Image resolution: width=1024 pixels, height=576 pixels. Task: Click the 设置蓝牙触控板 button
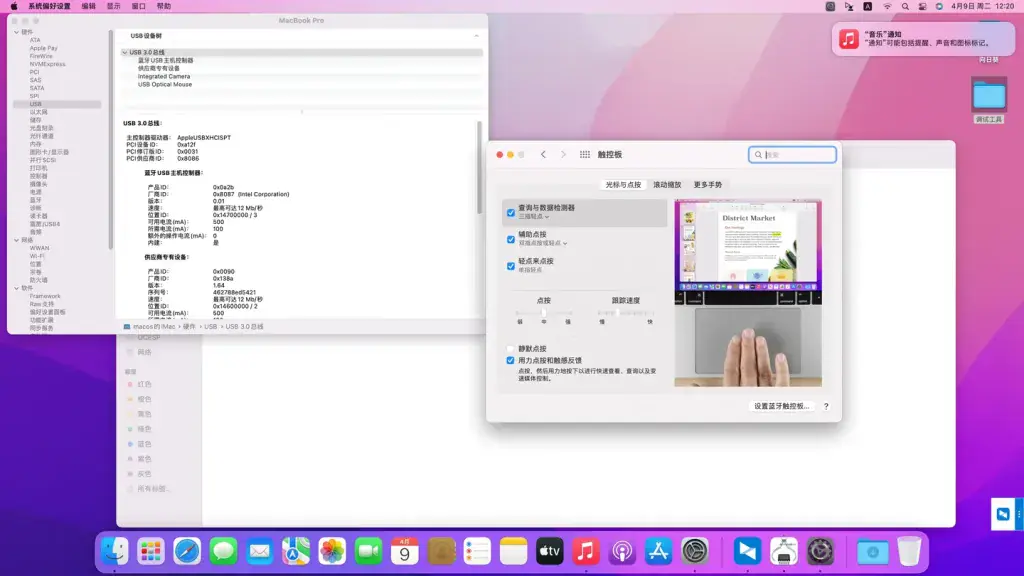pos(781,406)
